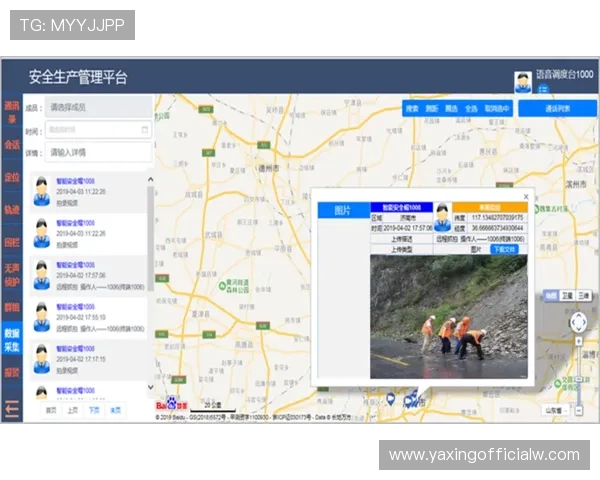This screenshot has width=600, height=480.
Task: Click the time picker input field
Action: [x=99, y=129]
